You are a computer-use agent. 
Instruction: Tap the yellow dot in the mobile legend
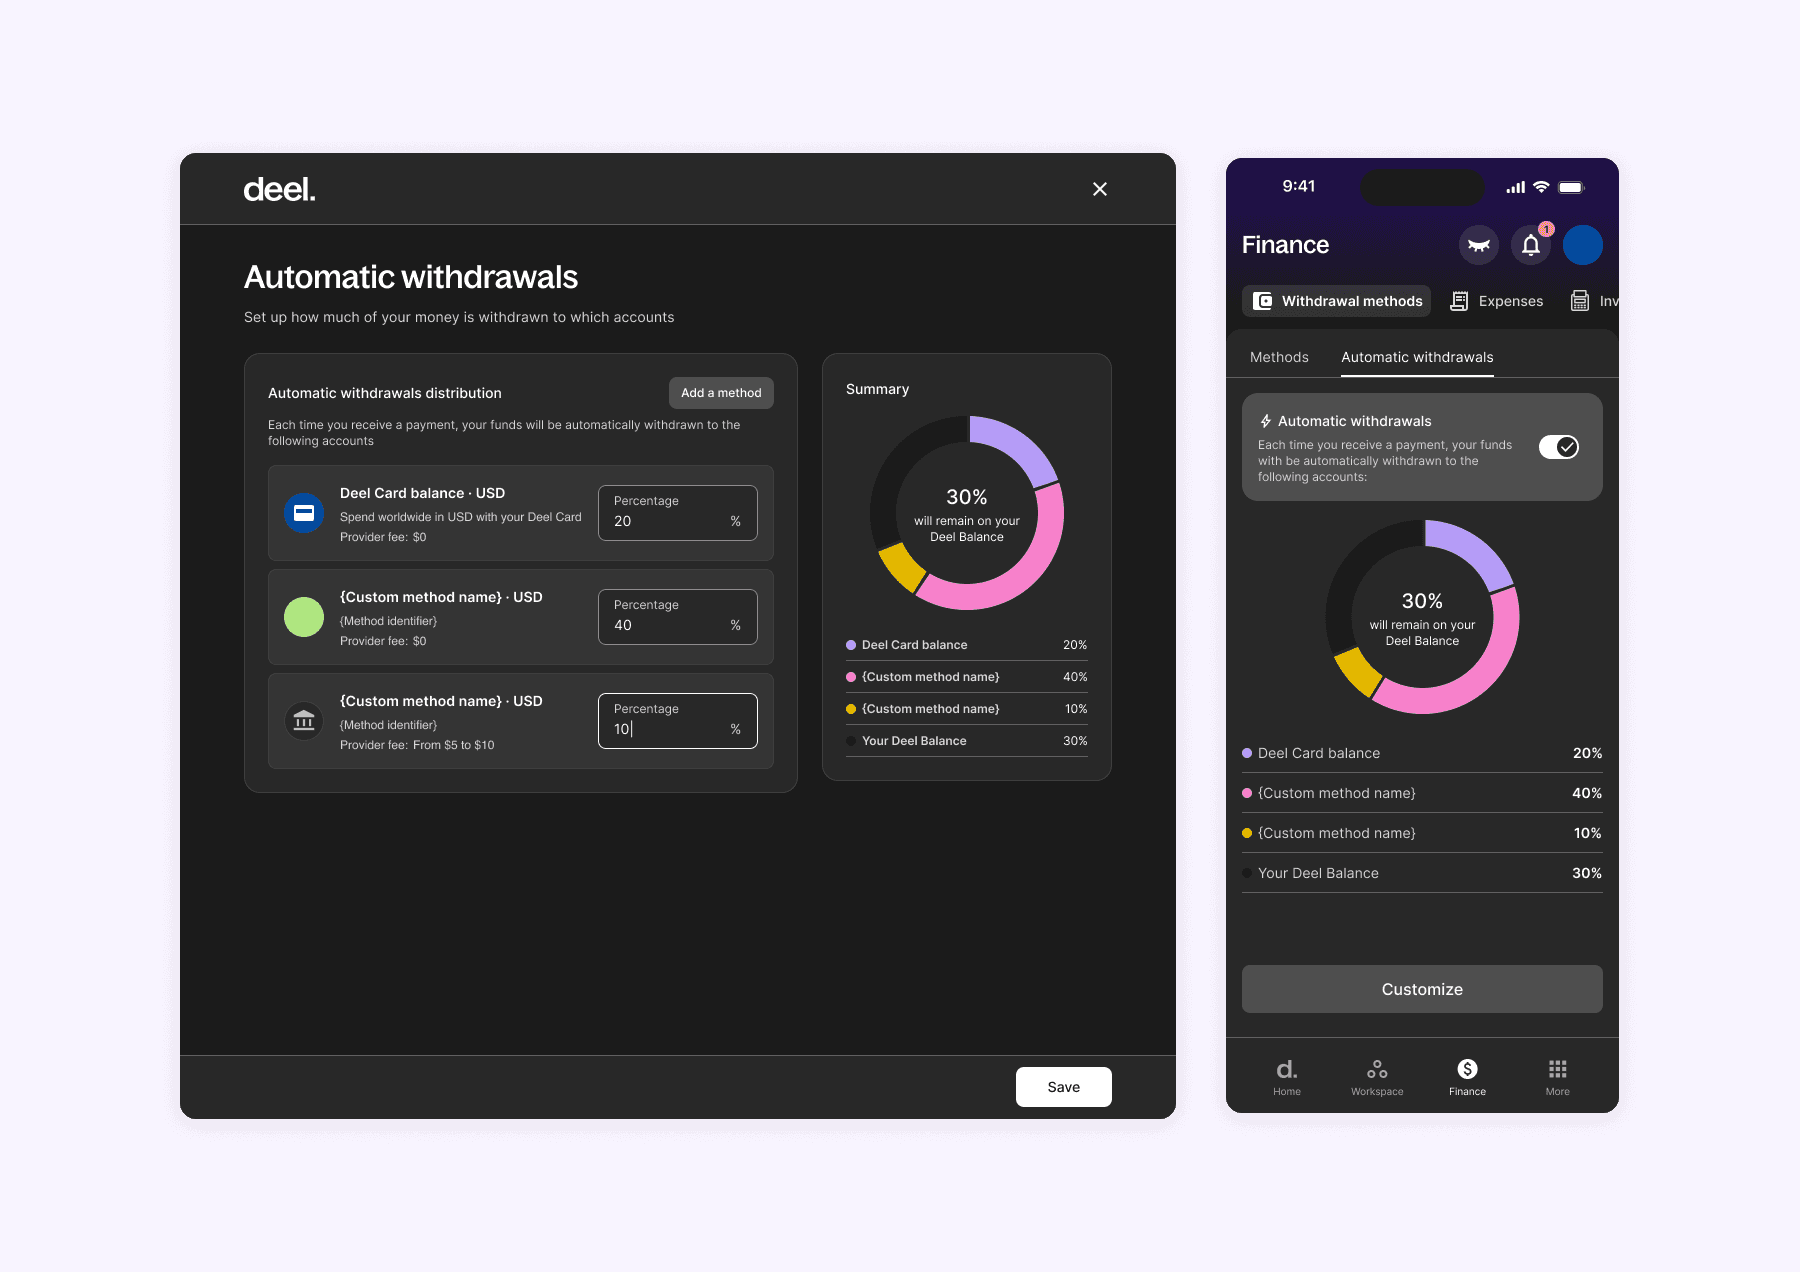pos(1247,833)
